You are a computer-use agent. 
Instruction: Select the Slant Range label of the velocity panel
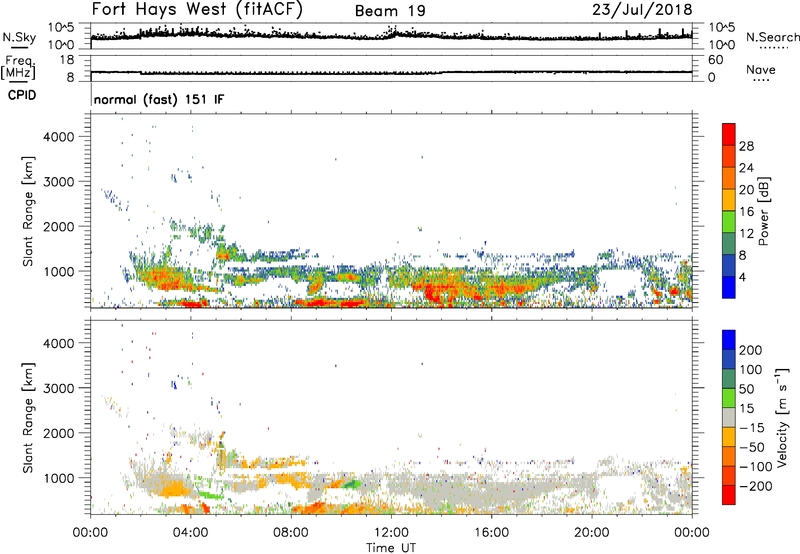(28, 418)
